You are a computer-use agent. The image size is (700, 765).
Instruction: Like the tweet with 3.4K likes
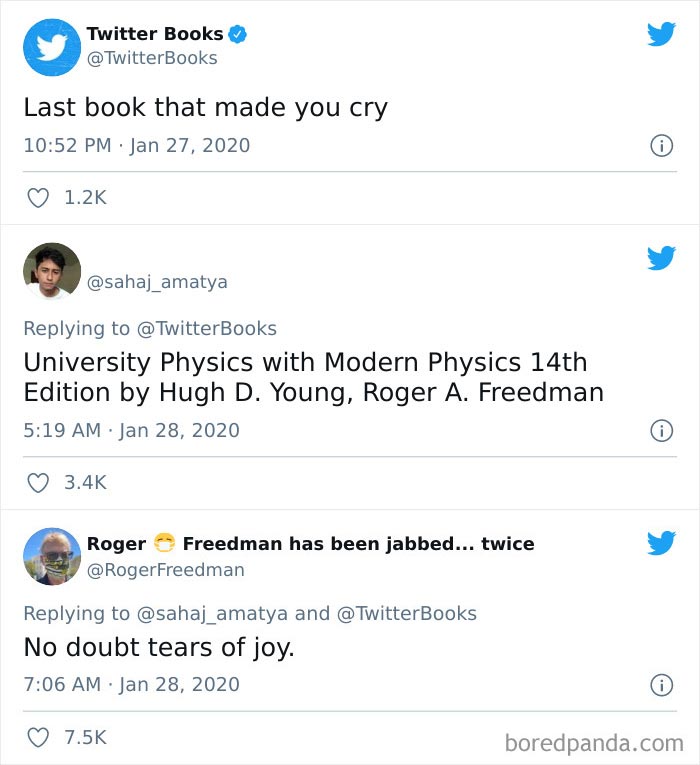pyautogui.click(x=38, y=483)
